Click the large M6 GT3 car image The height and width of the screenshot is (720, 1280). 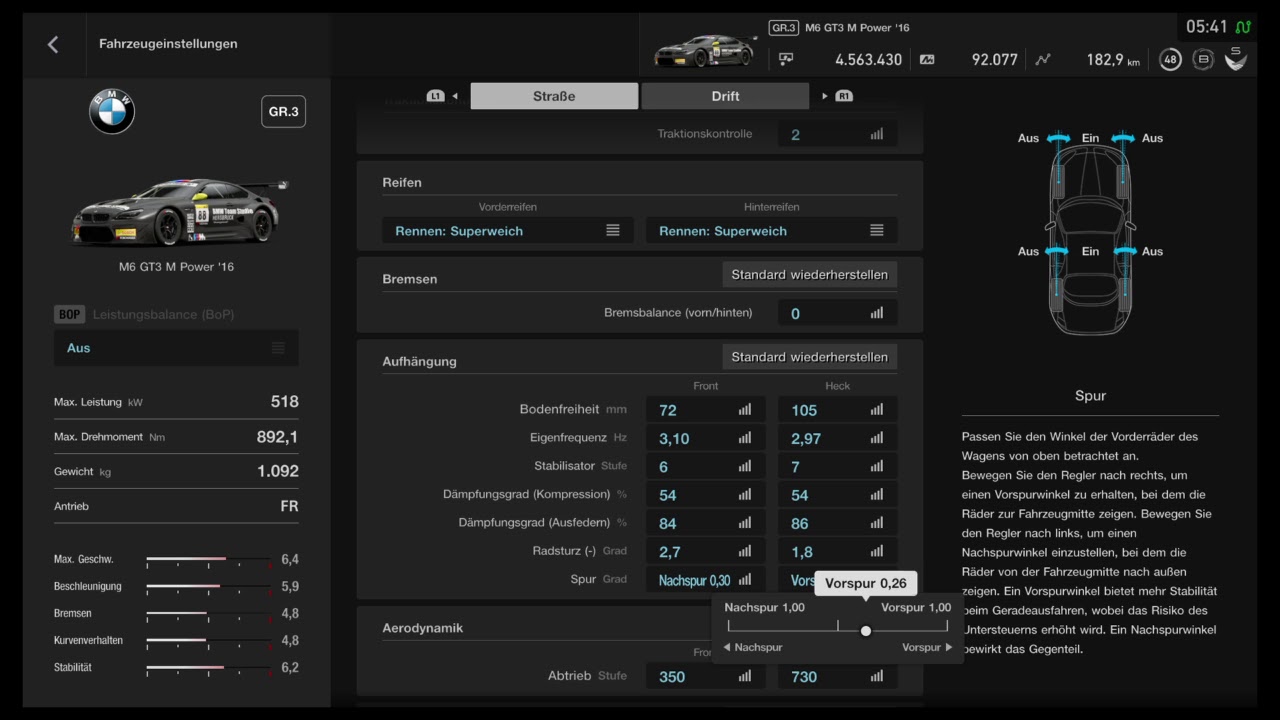pyautogui.click(x=178, y=211)
